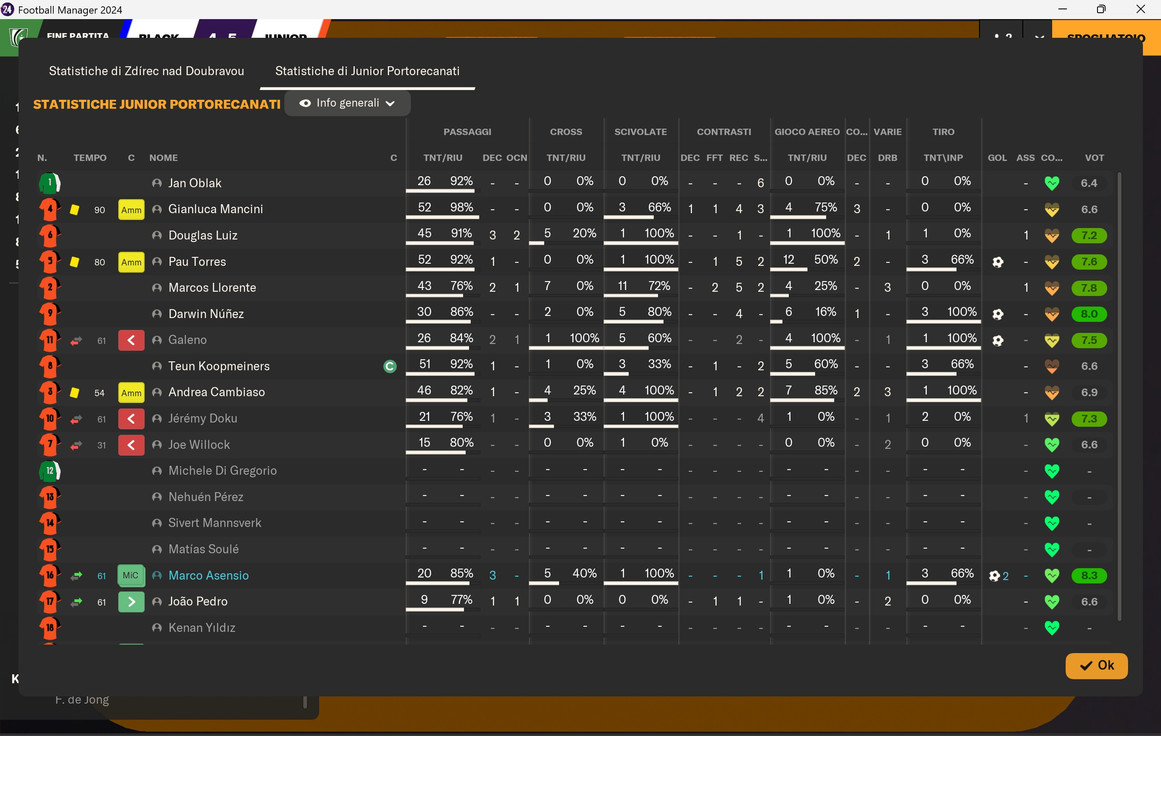Click Gianluca Mancini's yellow card icon
The width and height of the screenshot is (1161, 800).
[75, 210]
